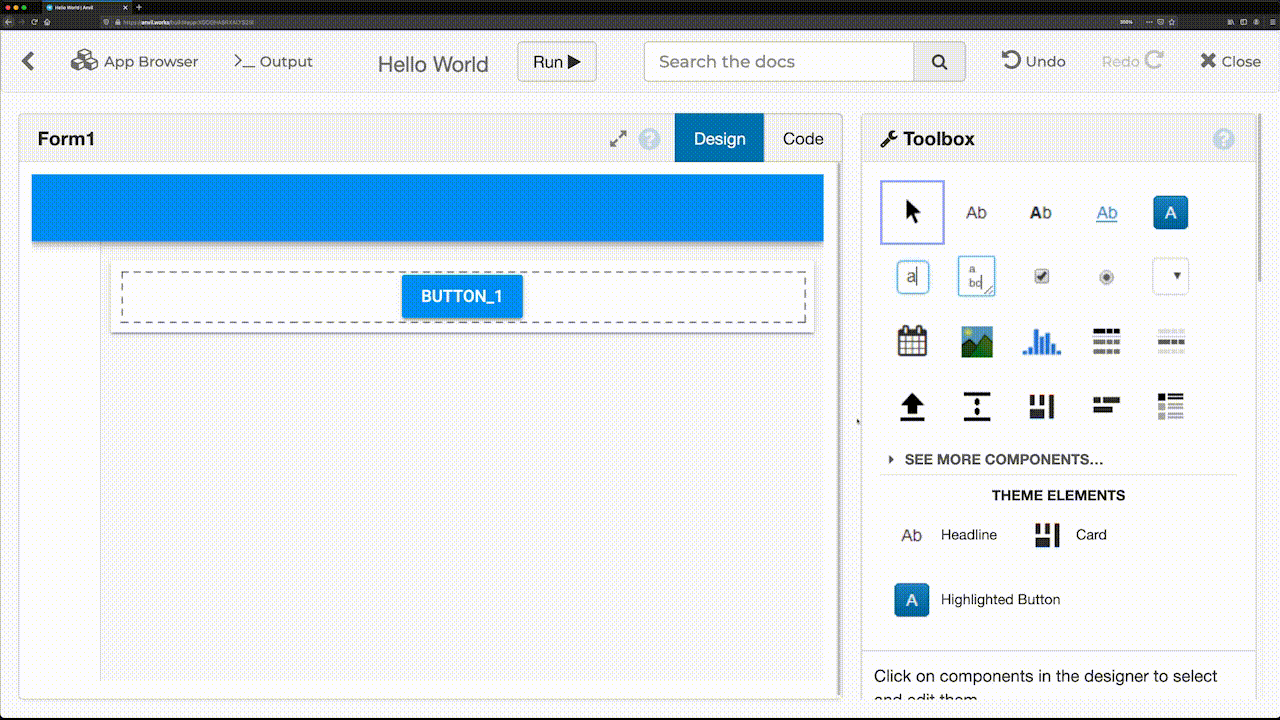The image size is (1280, 720).
Task: Click the Spacer component icon
Action: (976, 405)
